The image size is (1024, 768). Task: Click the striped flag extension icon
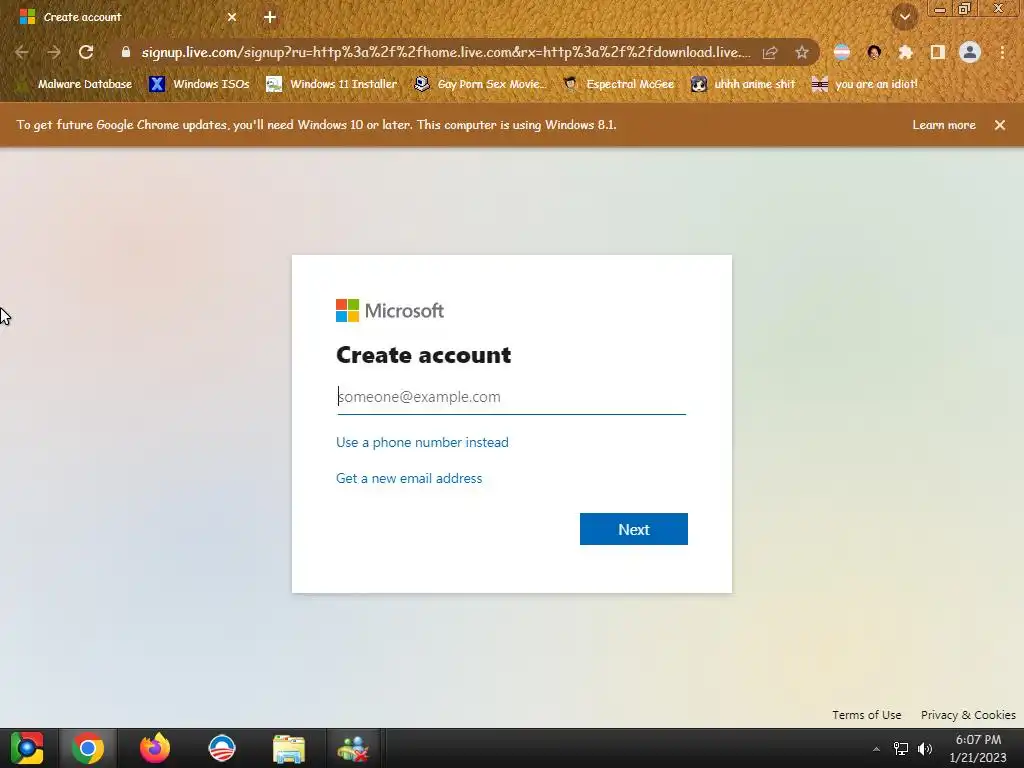tap(842, 52)
